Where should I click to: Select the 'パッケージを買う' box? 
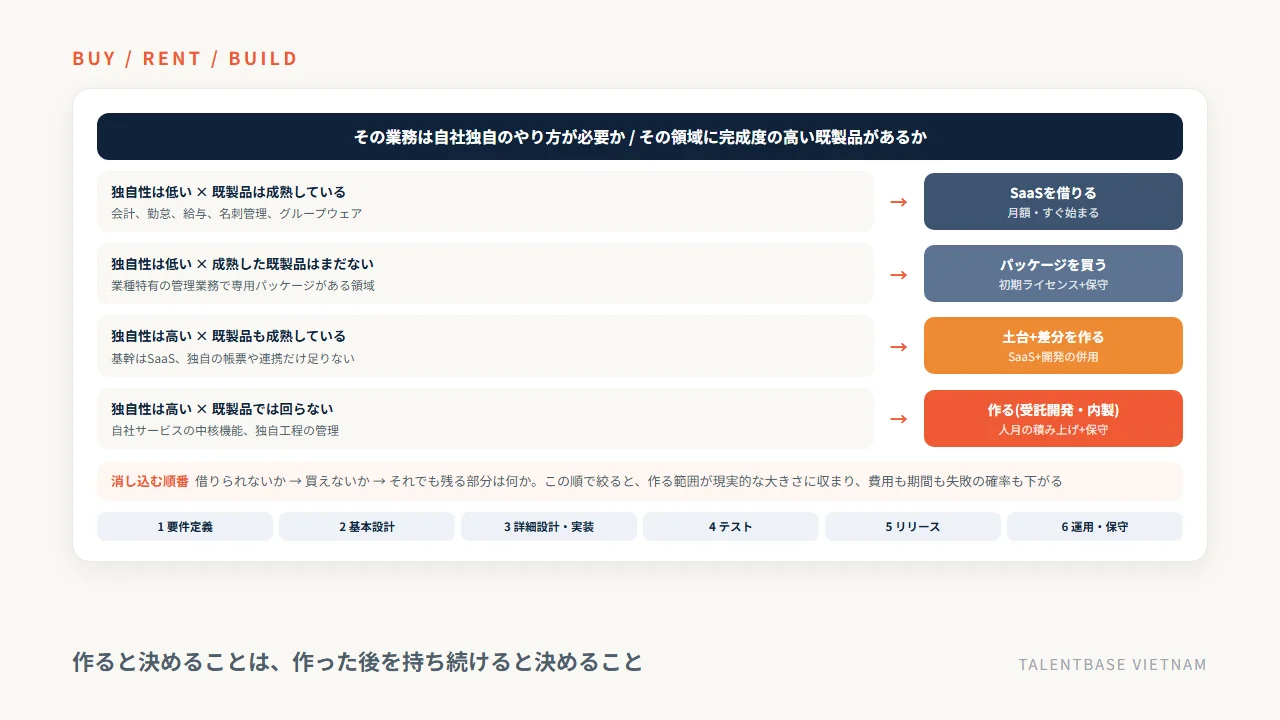(1053, 273)
